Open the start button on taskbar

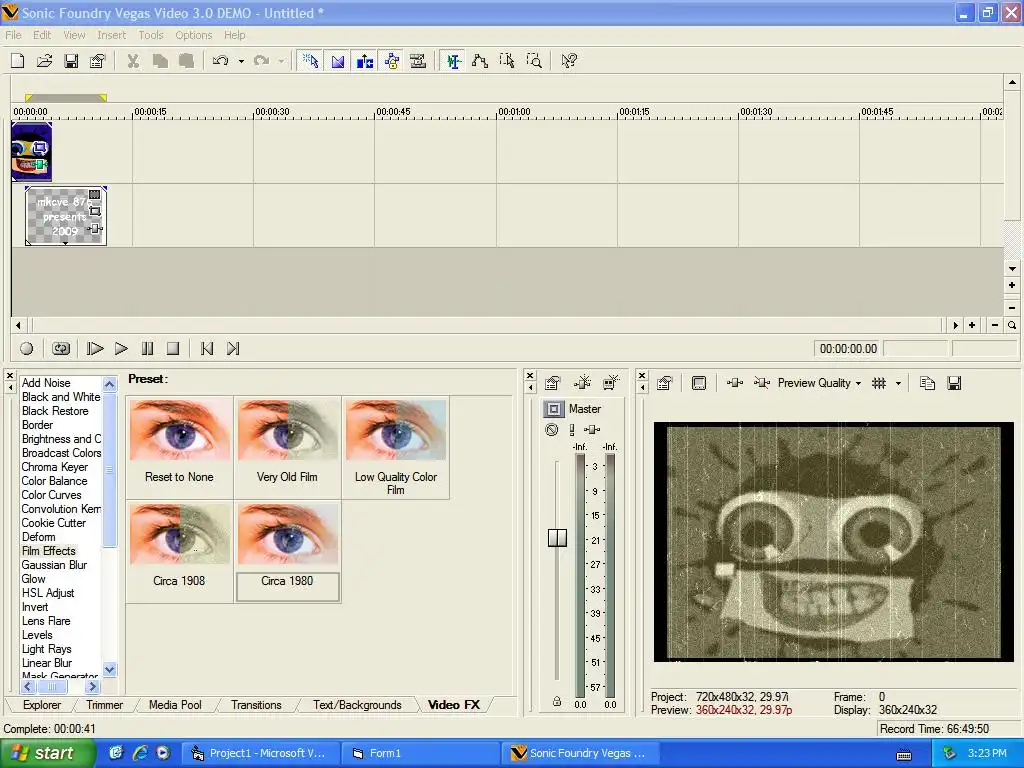coord(48,753)
